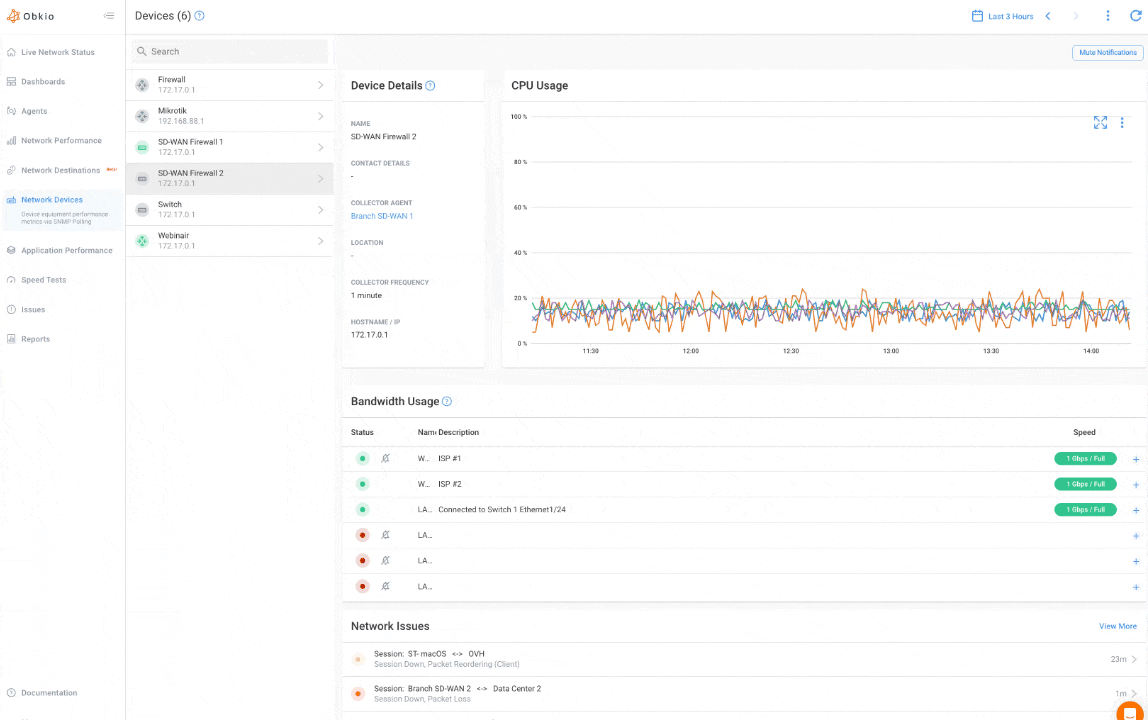The width and height of the screenshot is (1148, 720).
Task: Expand the CPU Usage chart to fullscreen
Action: point(1100,122)
